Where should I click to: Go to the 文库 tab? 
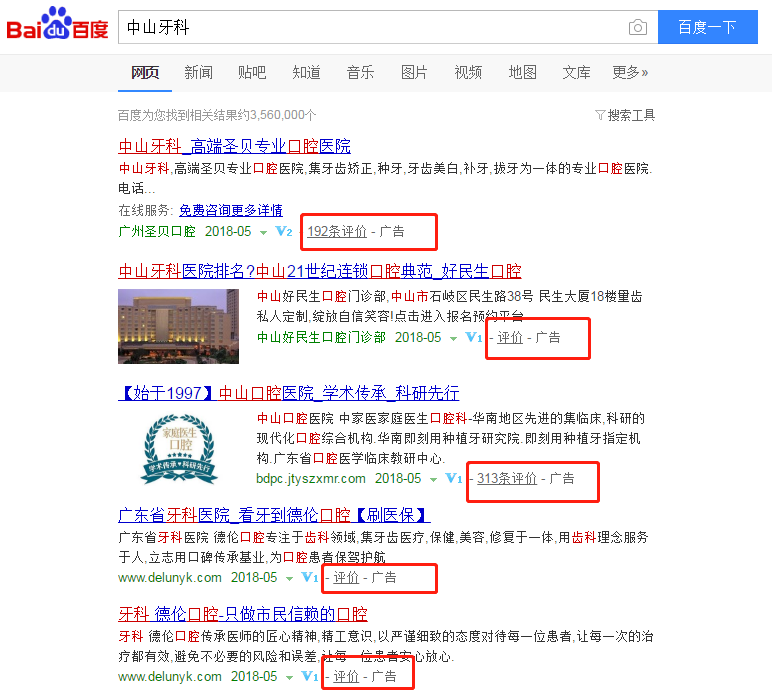[576, 72]
